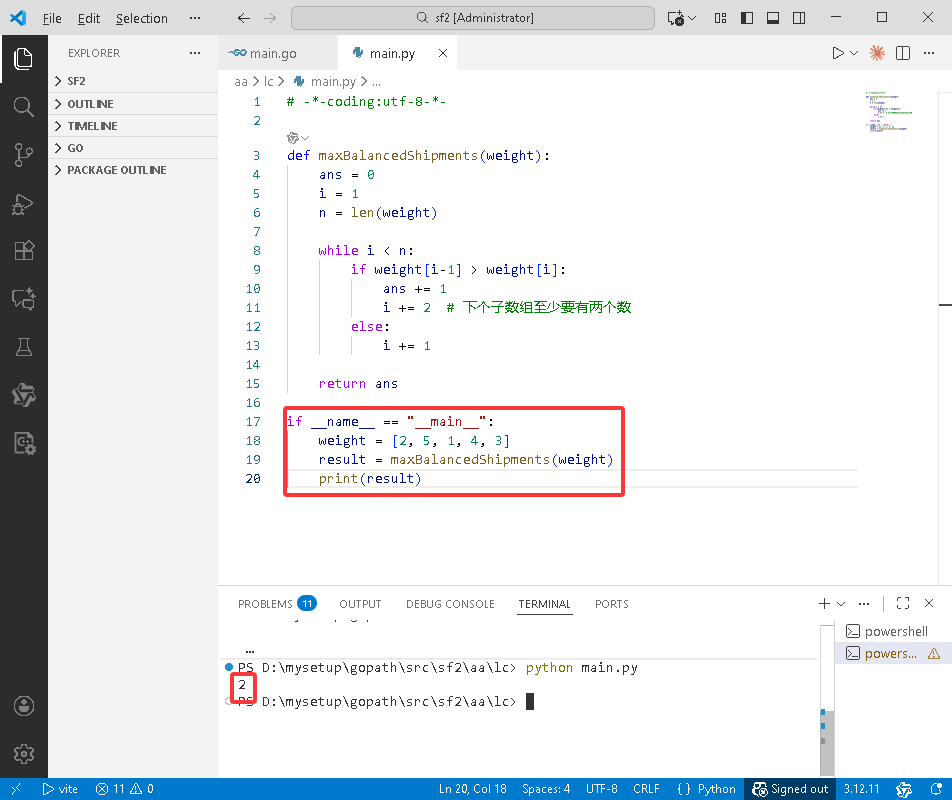Click the notifications bell in status bar
Image resolution: width=952 pixels, height=800 pixels.
tap(936, 788)
